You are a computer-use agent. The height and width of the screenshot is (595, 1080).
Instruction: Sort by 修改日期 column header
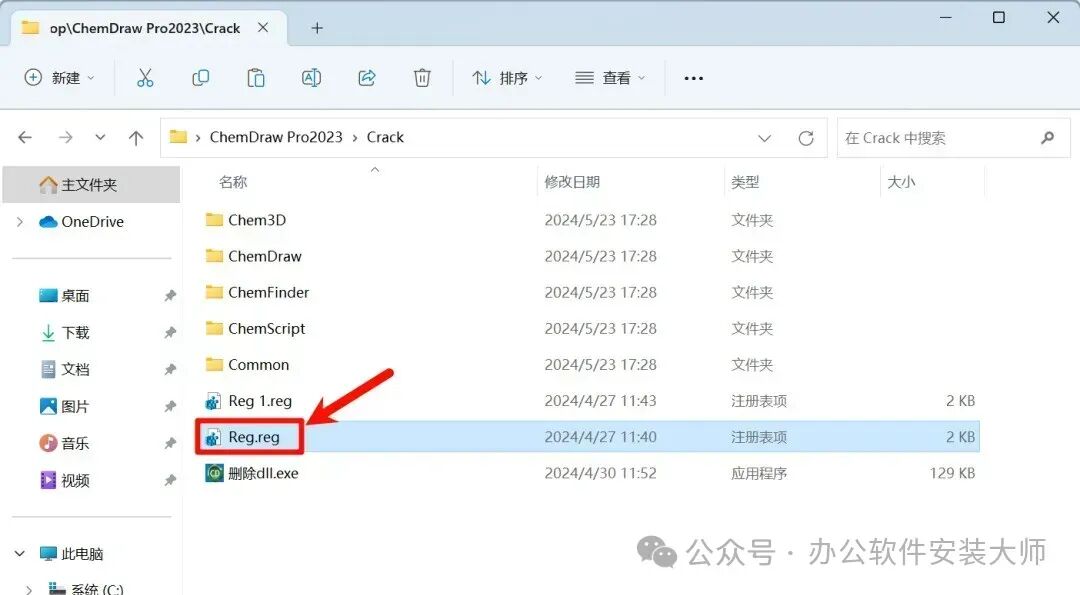click(x=572, y=182)
